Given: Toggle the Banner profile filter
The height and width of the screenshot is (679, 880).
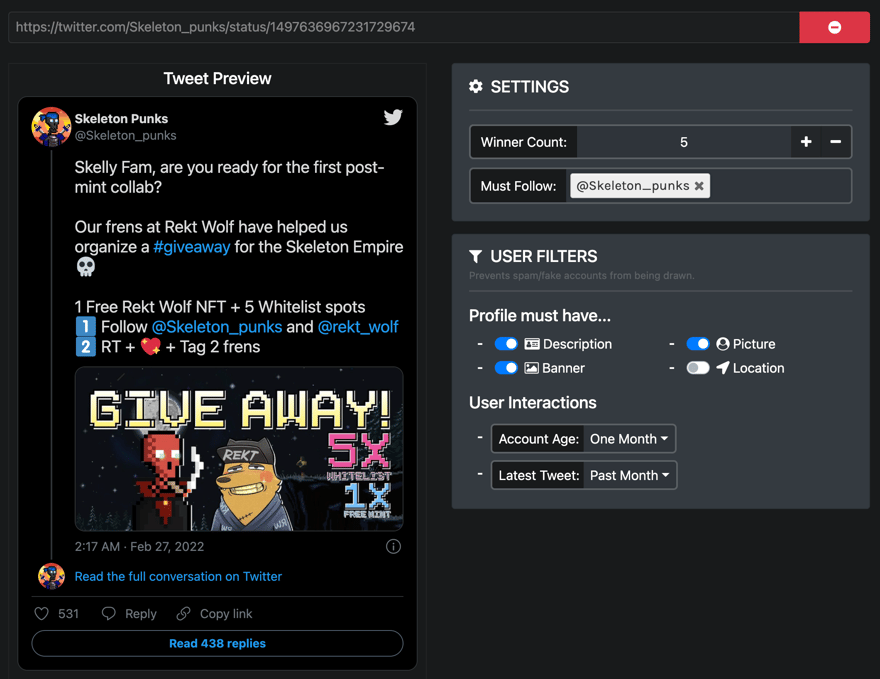Looking at the screenshot, I should (x=506, y=368).
